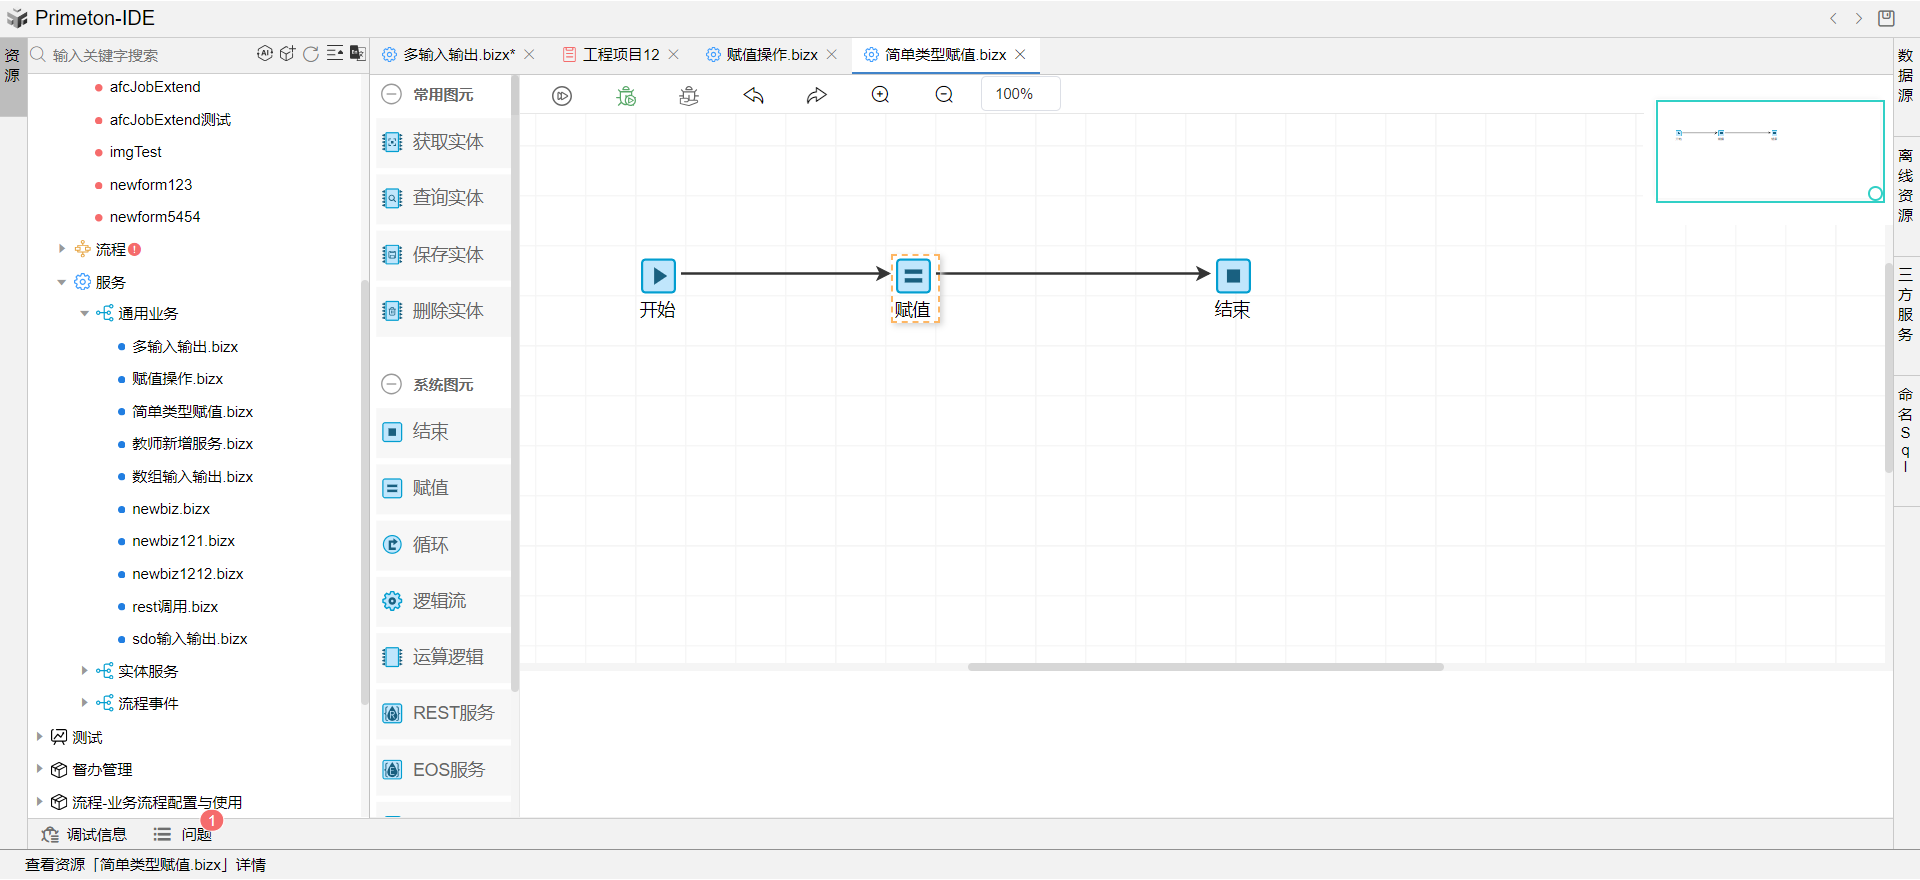
Task: Collapse the 通用业务 tree folder
Action: 85,314
